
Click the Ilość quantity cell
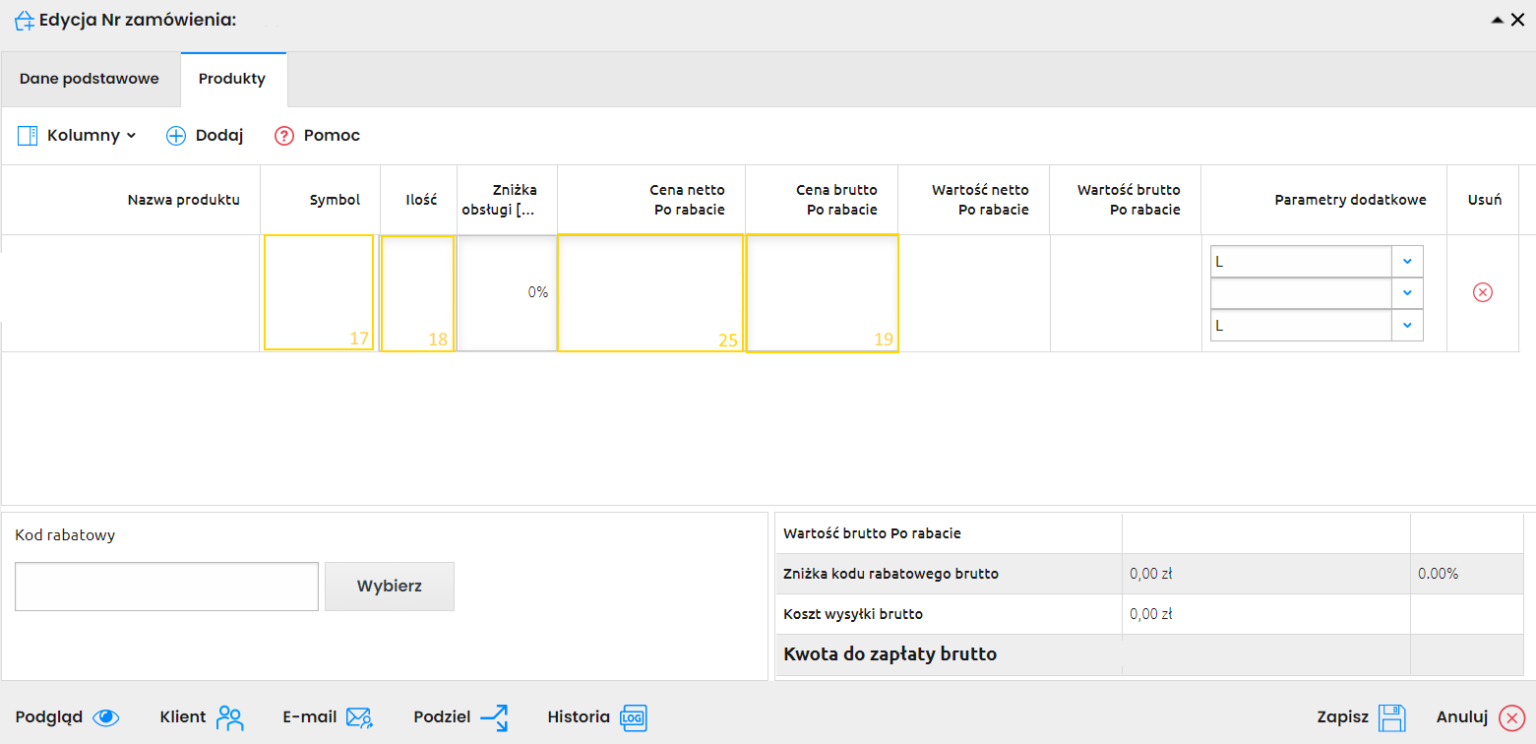pos(417,292)
